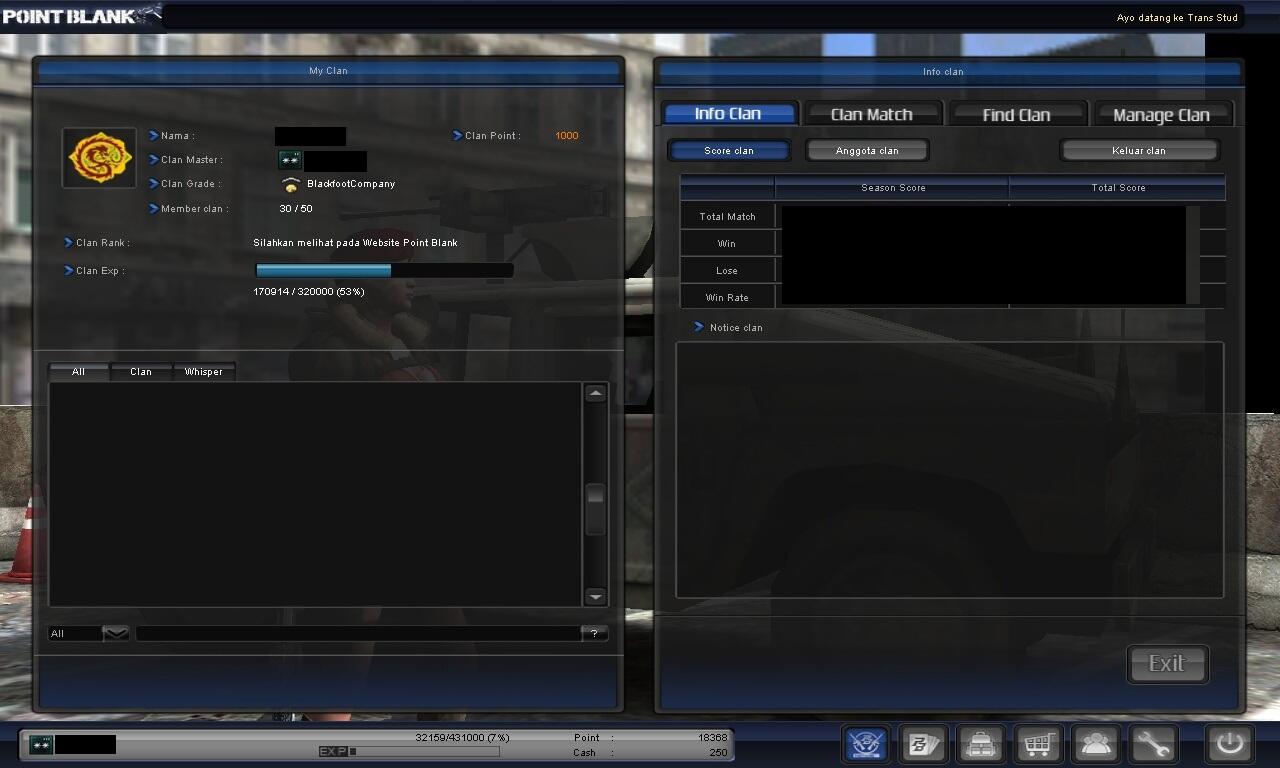Click the Total Score column header
Screen dimensions: 1280x768
[1118, 188]
